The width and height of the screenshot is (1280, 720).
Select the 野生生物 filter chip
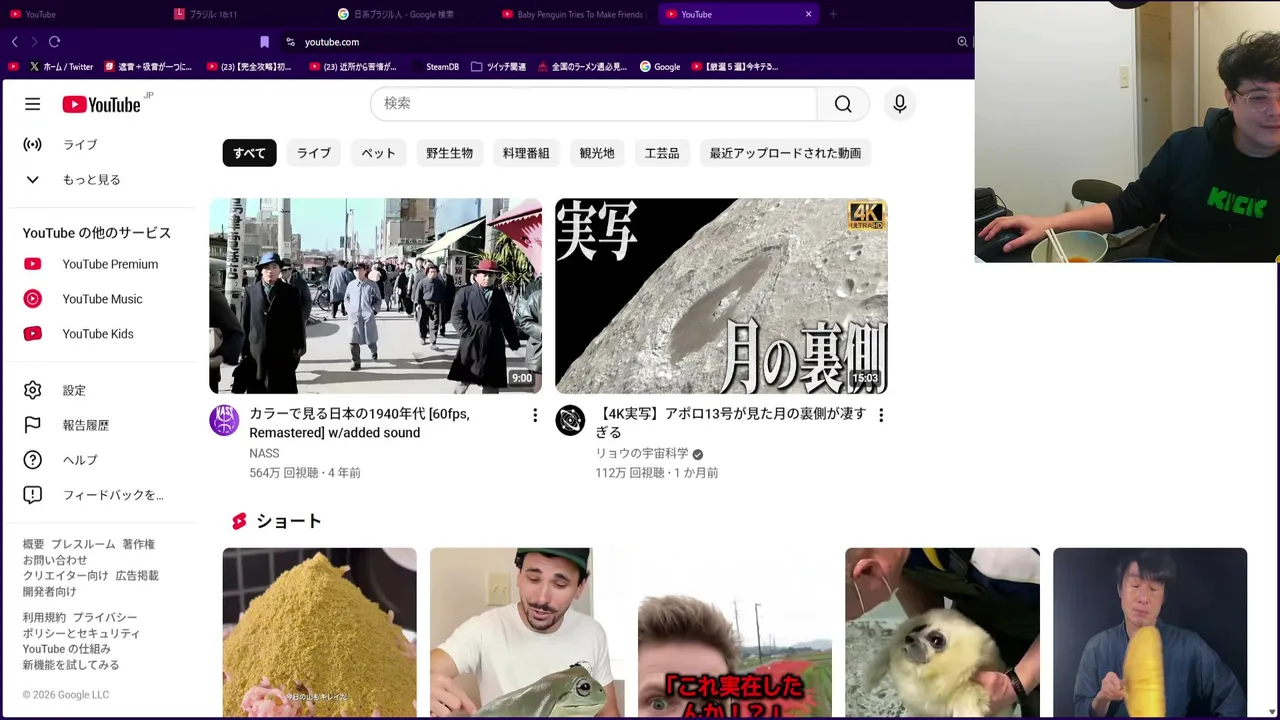pos(449,153)
